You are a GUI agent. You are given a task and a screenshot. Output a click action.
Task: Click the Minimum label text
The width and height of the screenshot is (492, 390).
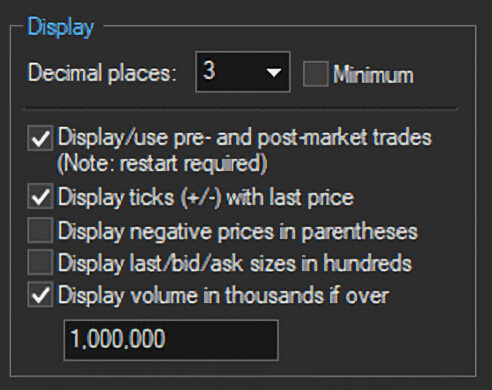pos(373,74)
